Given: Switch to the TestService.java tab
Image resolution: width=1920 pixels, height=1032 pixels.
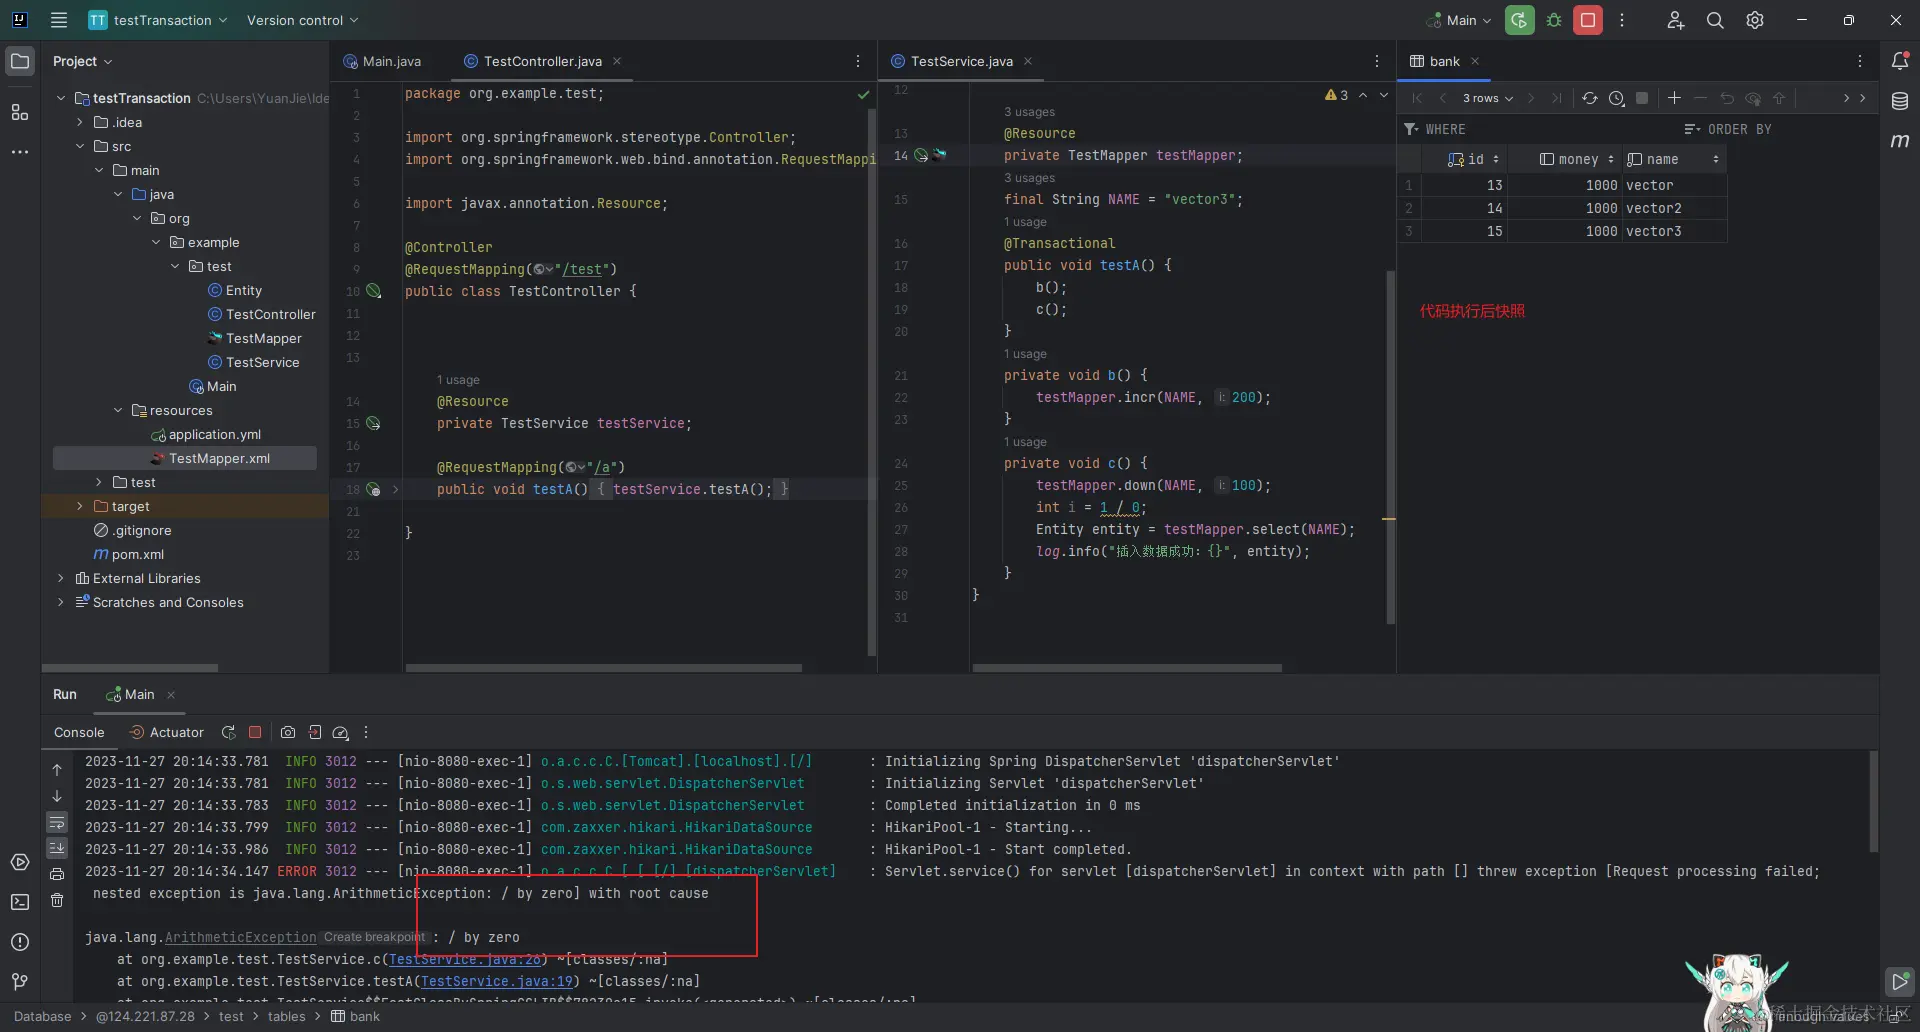Looking at the screenshot, I should (961, 61).
